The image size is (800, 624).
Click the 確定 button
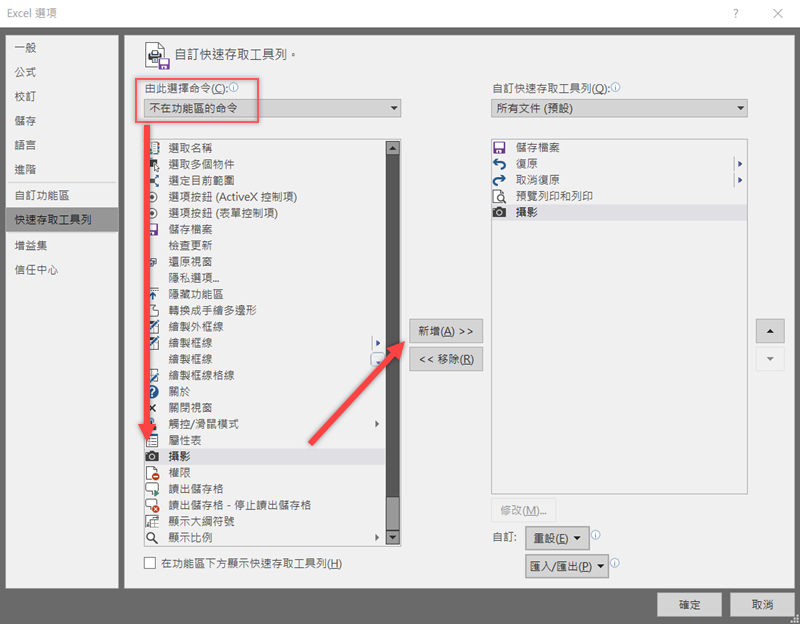(x=689, y=605)
